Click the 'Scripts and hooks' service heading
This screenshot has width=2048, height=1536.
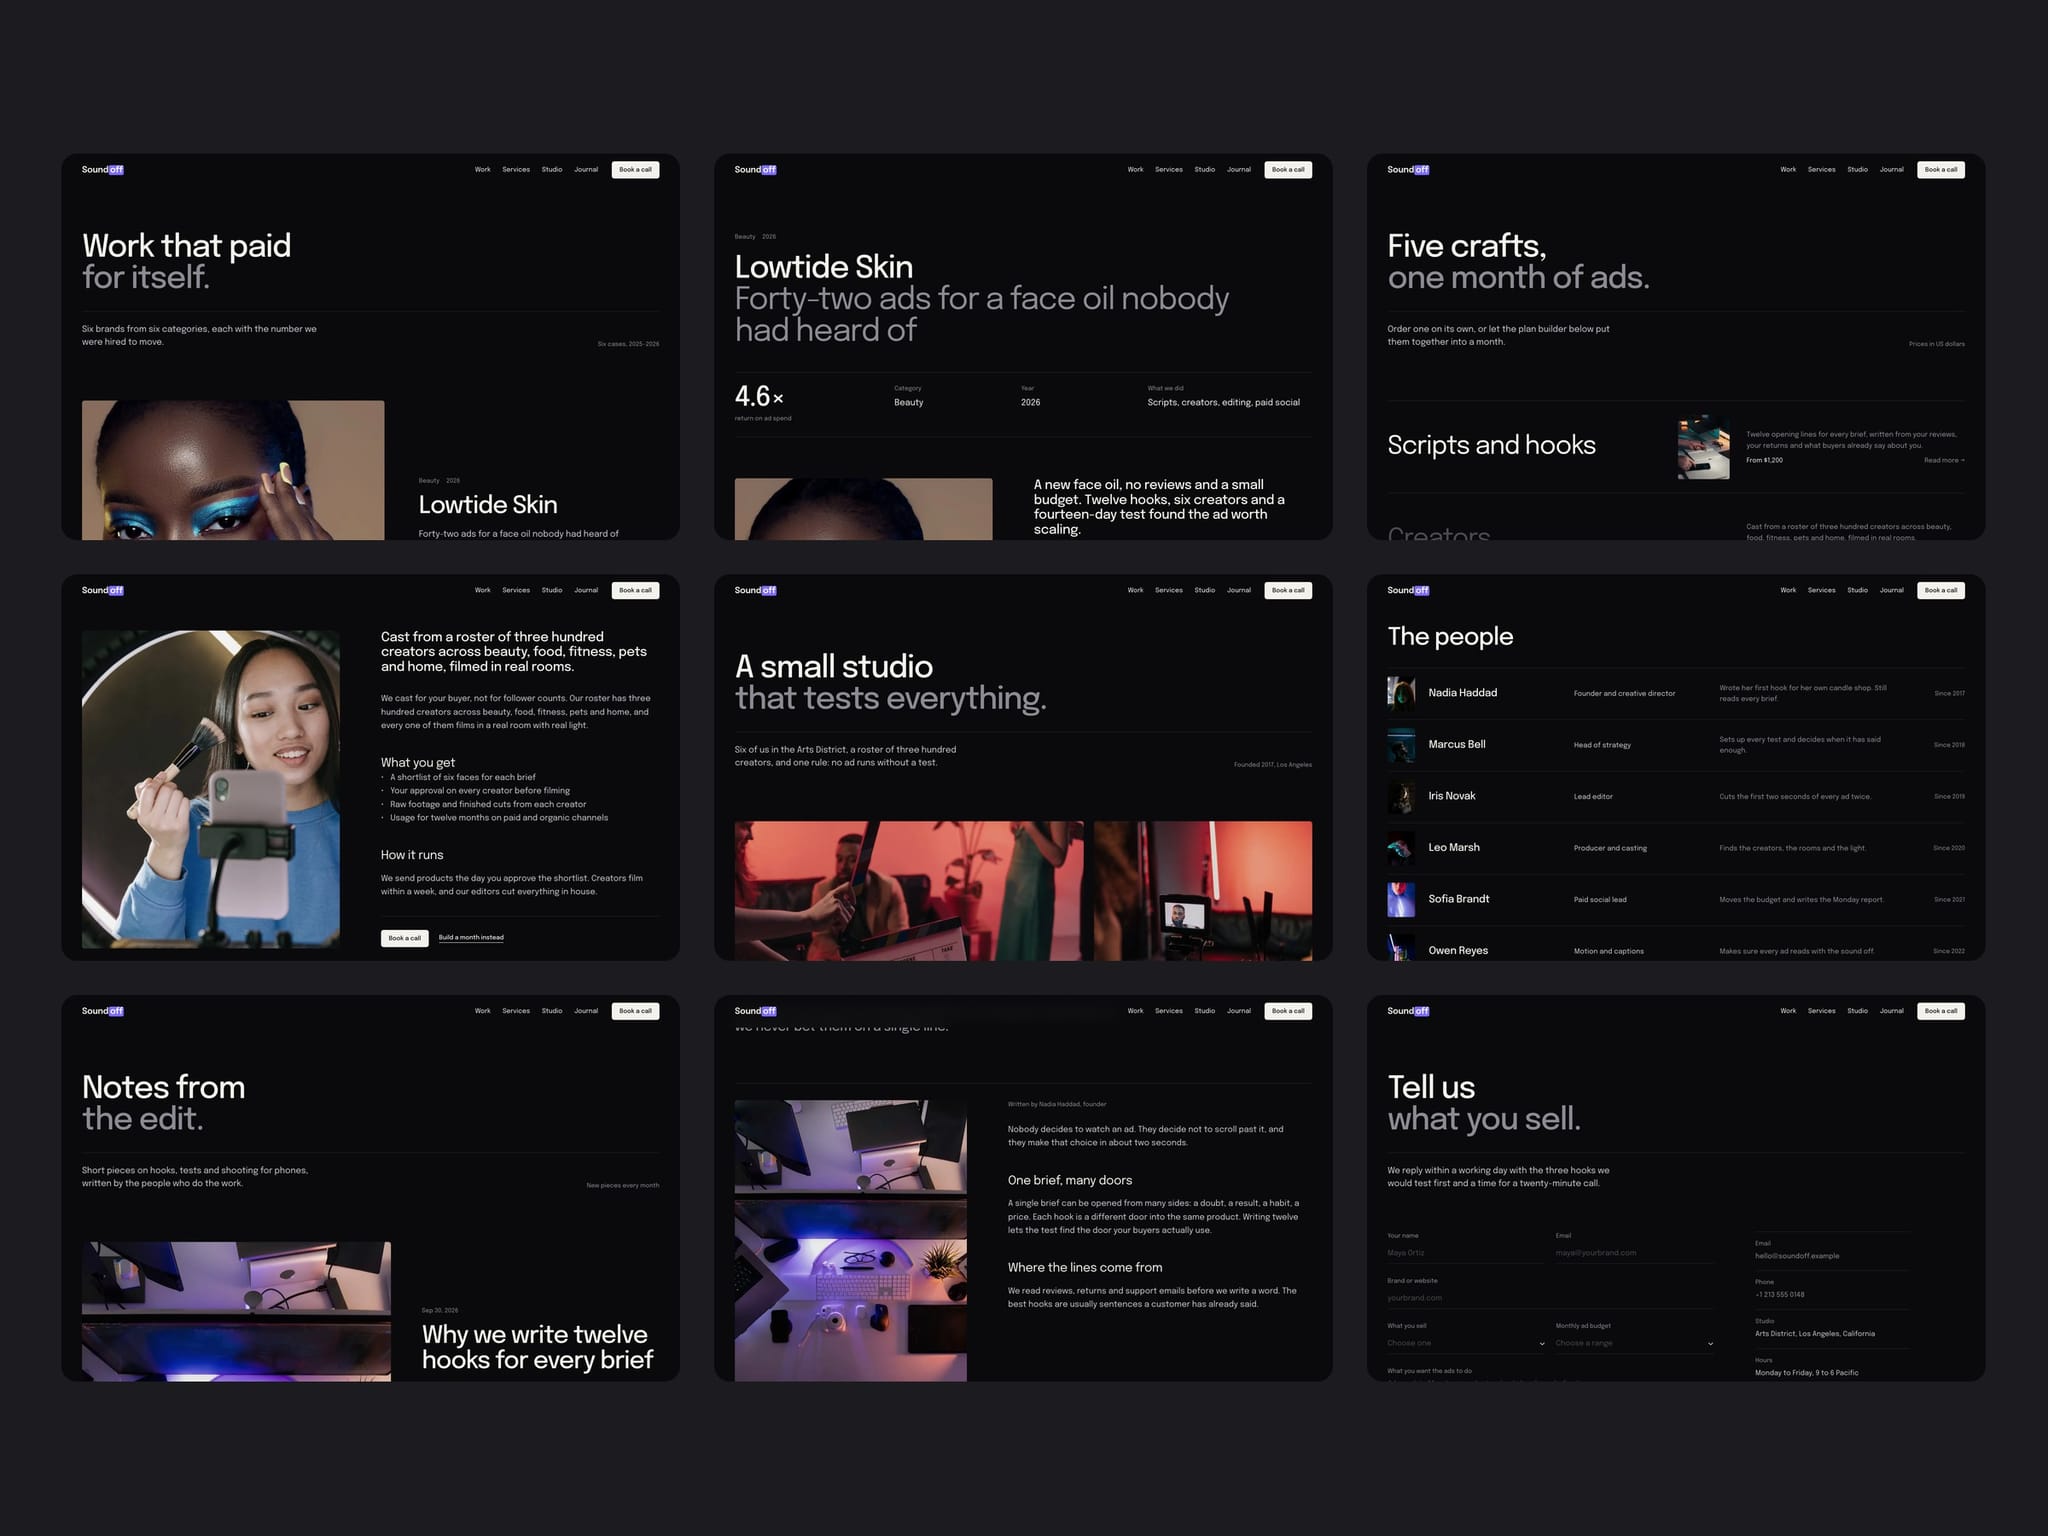1491,445
